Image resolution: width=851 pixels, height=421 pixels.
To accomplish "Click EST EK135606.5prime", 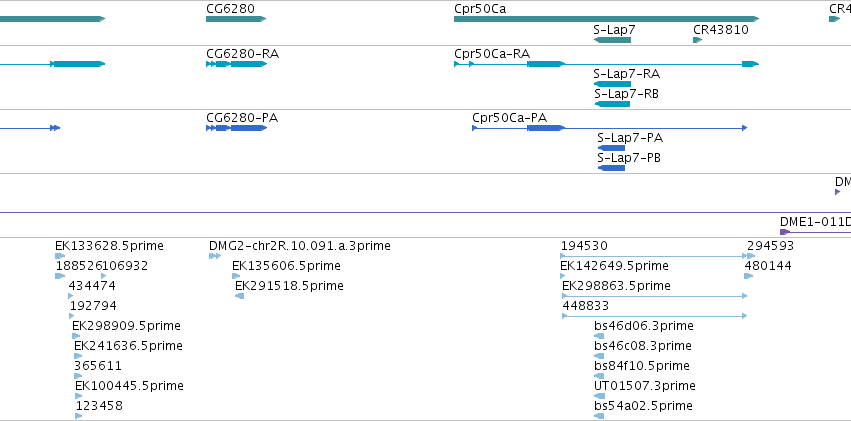I will pos(236,276).
